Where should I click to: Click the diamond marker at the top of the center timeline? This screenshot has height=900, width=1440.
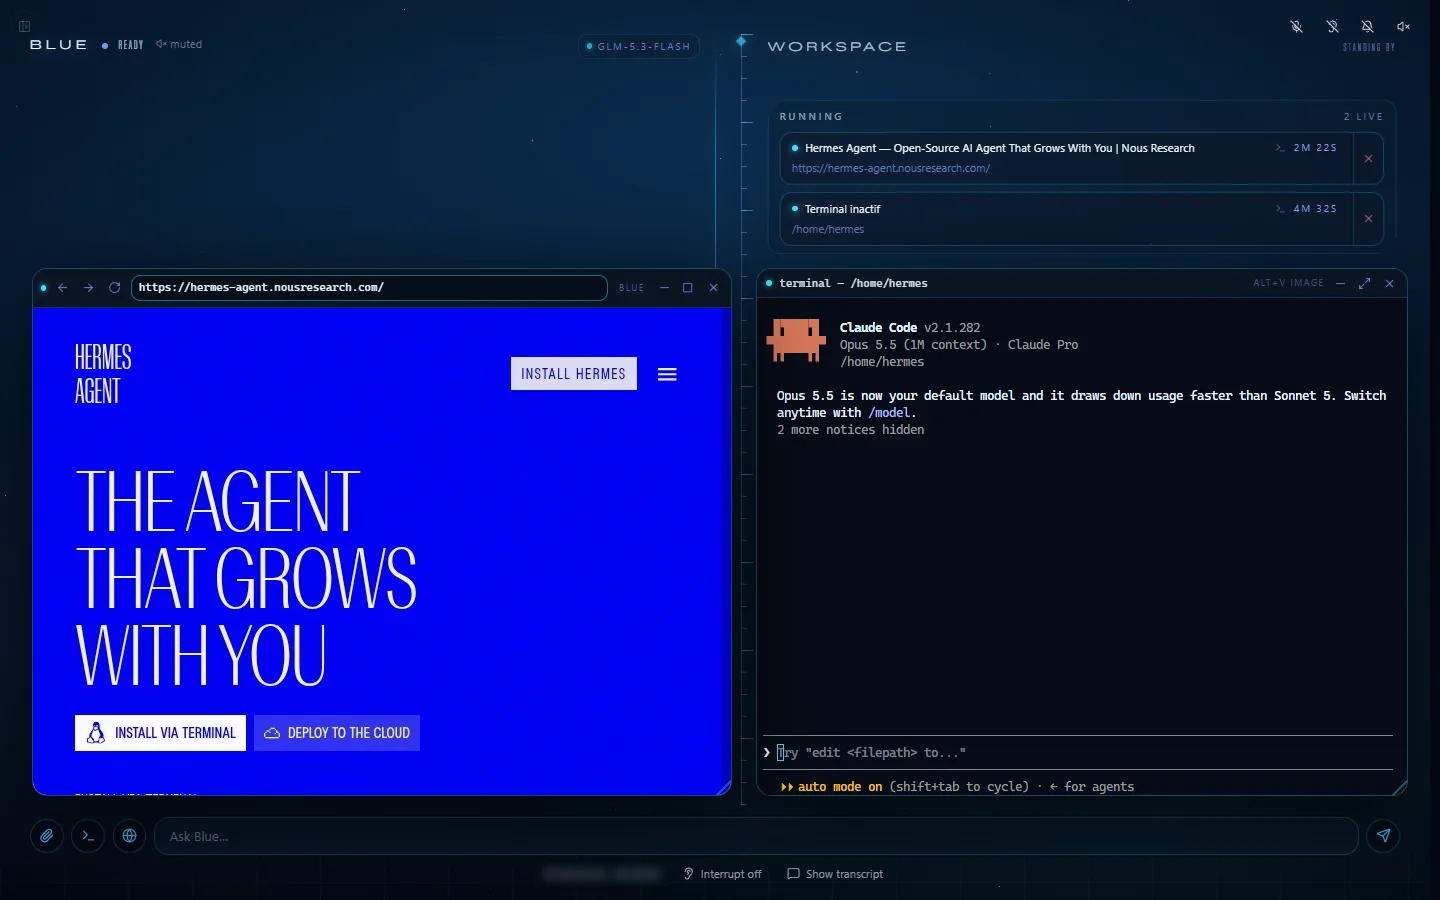[x=742, y=41]
